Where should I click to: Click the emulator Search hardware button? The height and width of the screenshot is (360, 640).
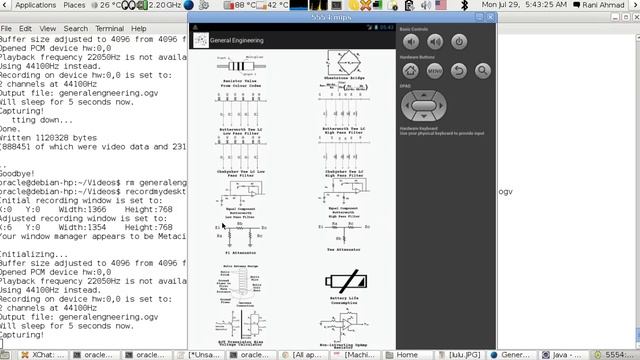[483, 71]
